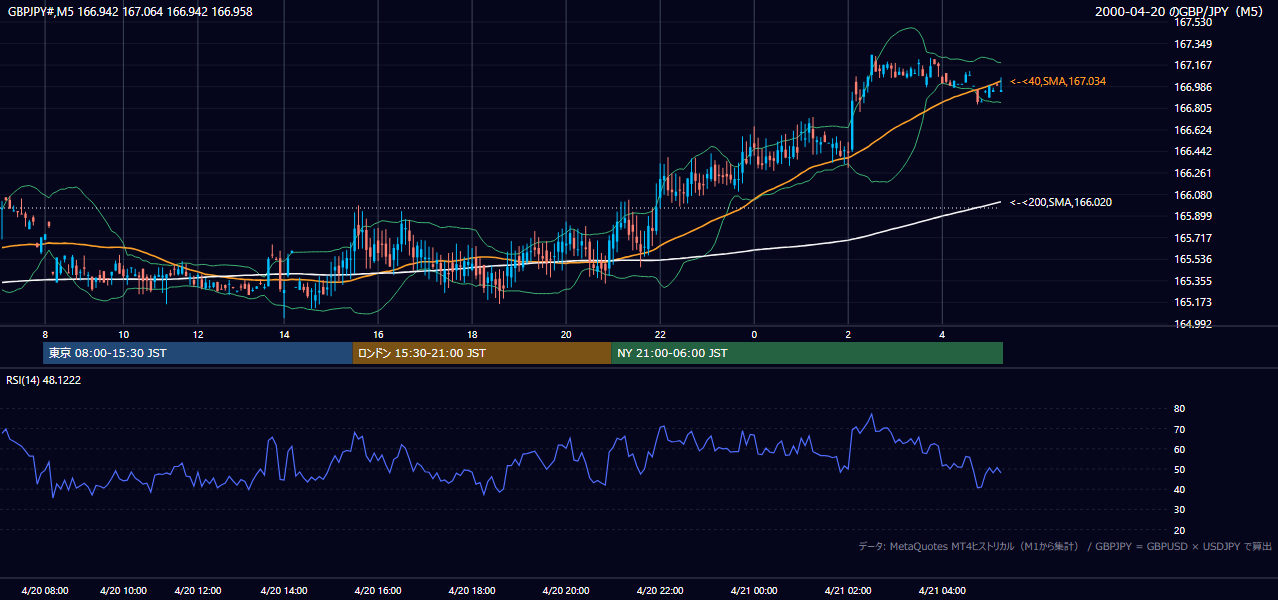1278x600 pixels.
Task: Click price axis value 167.349
Action: coord(1192,44)
